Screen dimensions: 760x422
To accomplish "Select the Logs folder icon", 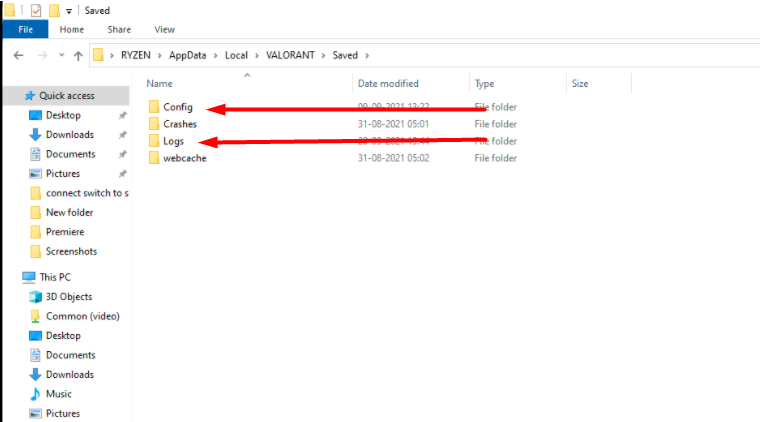I will pyautogui.click(x=154, y=141).
